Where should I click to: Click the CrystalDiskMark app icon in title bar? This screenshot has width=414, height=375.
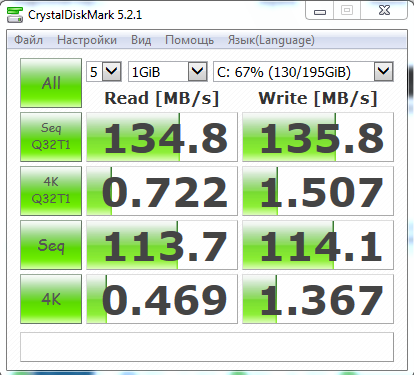click(15, 15)
